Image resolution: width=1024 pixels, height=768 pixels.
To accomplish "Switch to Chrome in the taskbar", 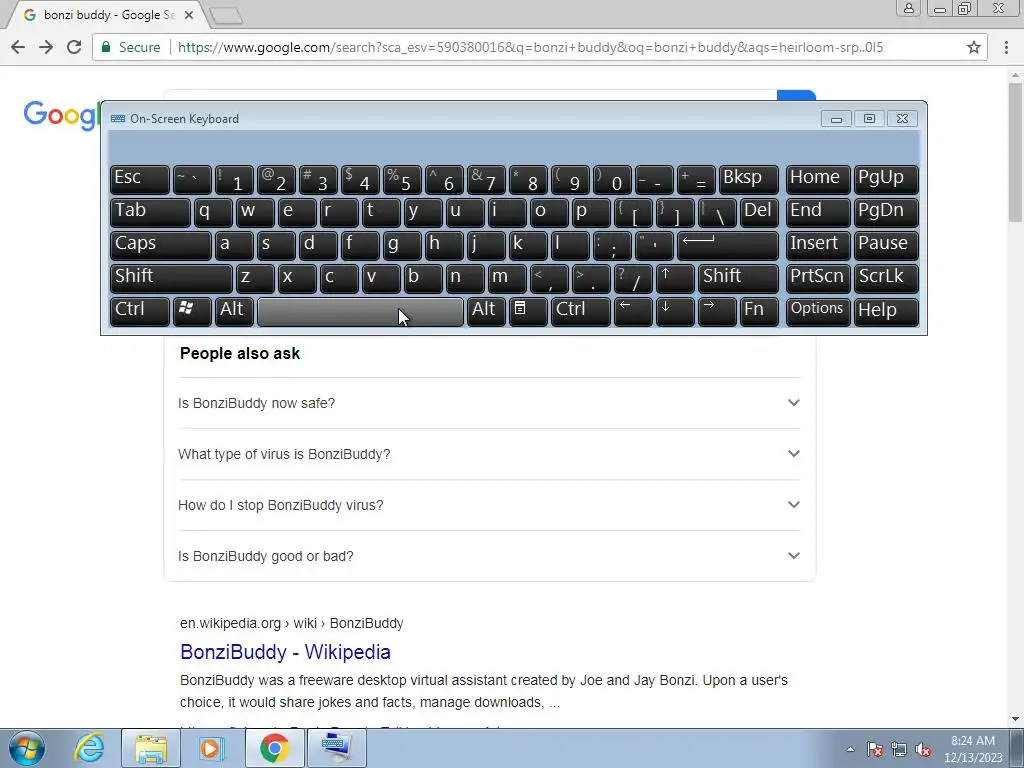I will [274, 748].
